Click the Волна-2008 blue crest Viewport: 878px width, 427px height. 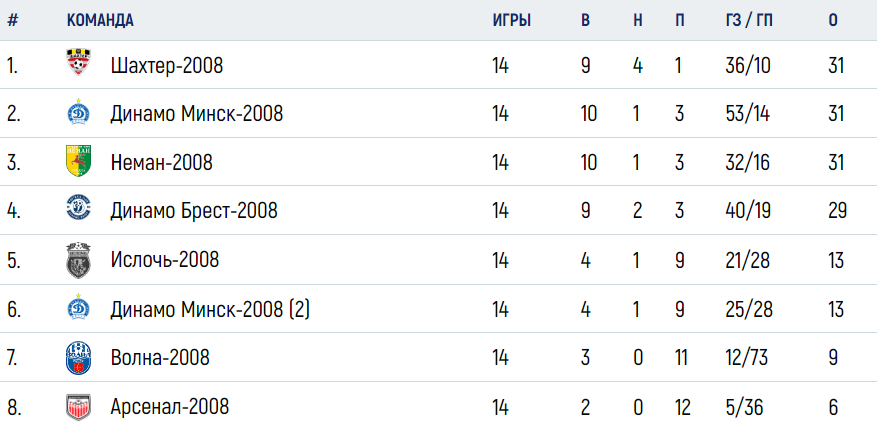click(x=78, y=358)
